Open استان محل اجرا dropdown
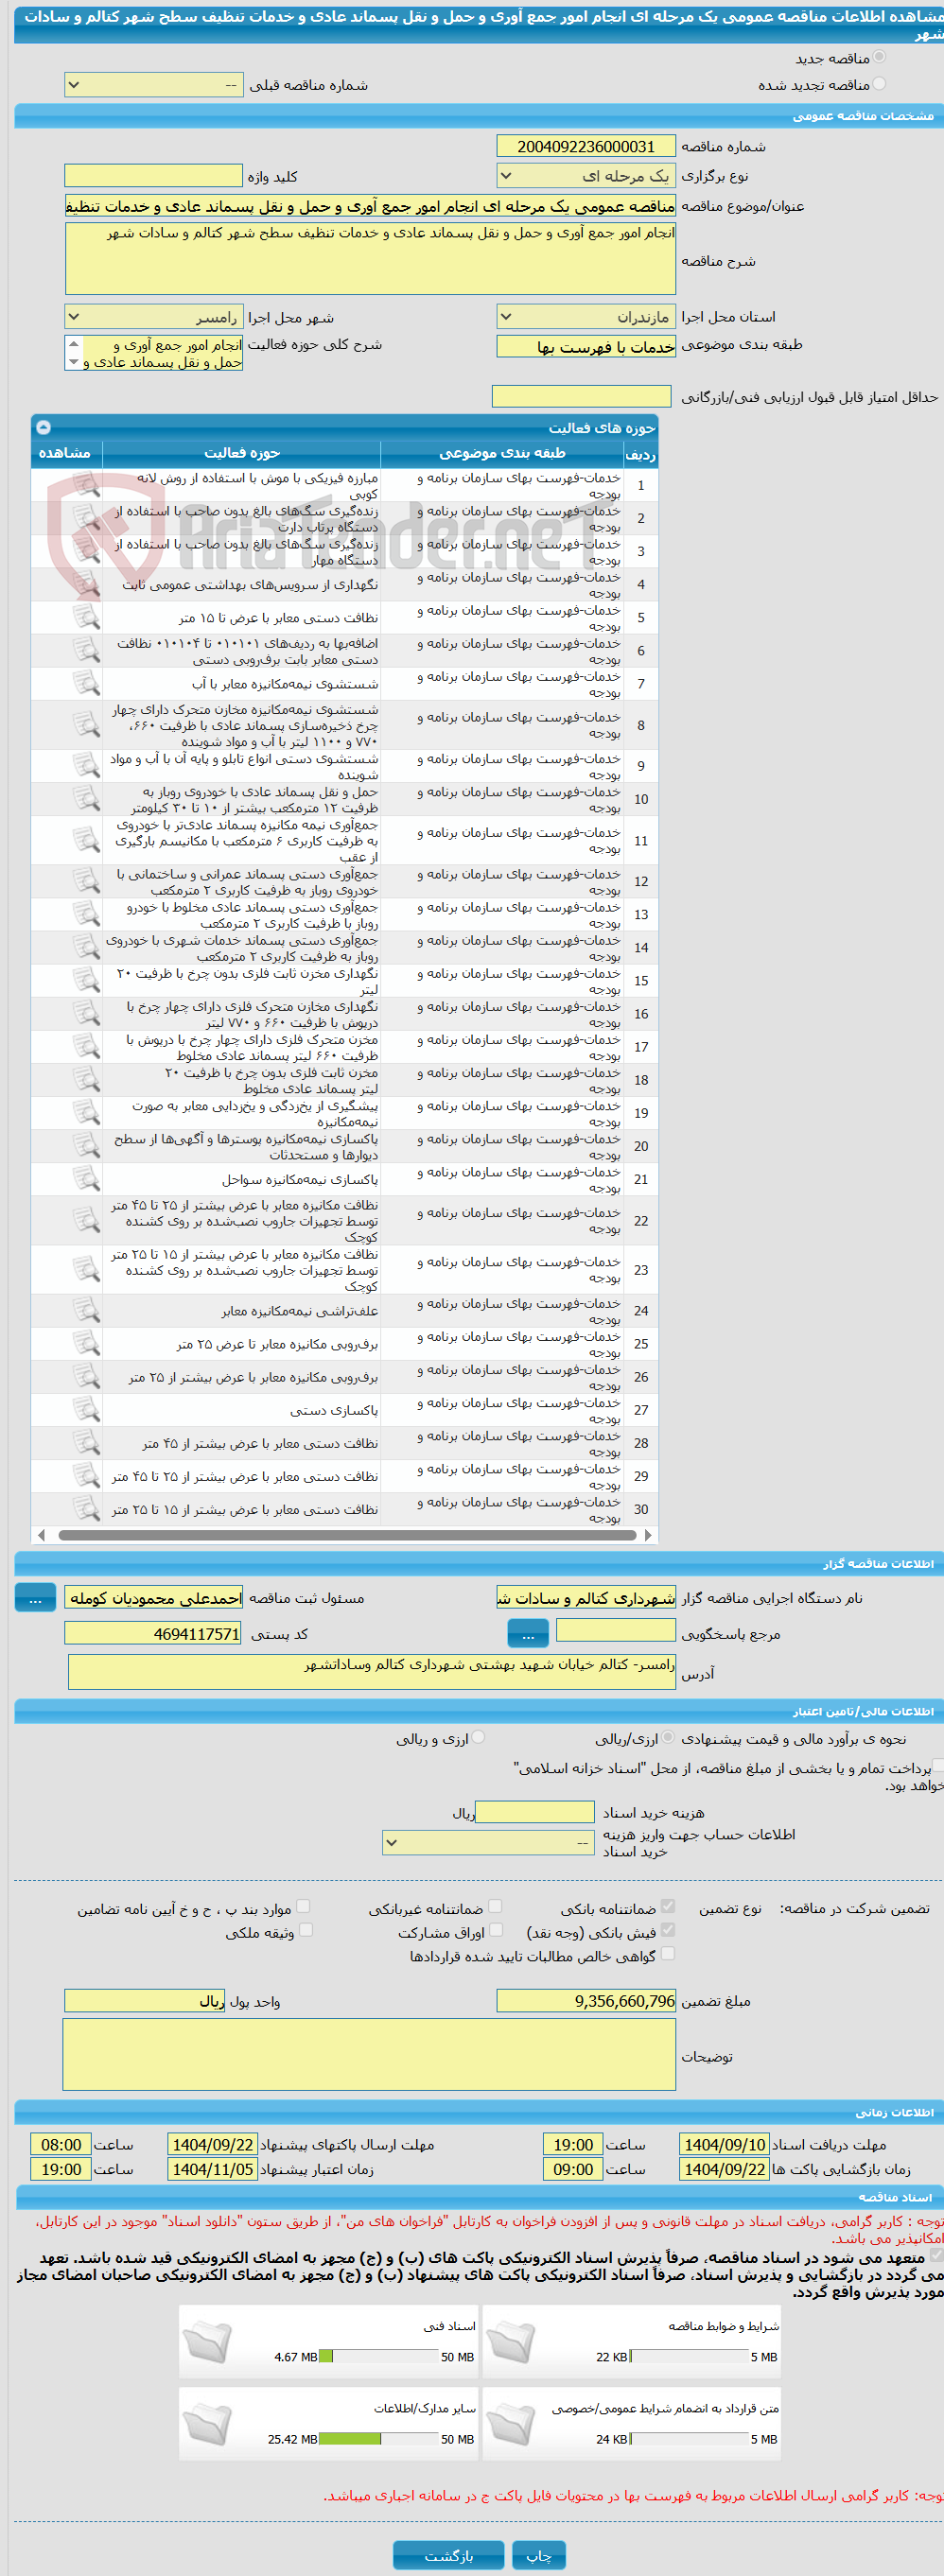Image resolution: width=944 pixels, height=2576 pixels. coord(586,317)
